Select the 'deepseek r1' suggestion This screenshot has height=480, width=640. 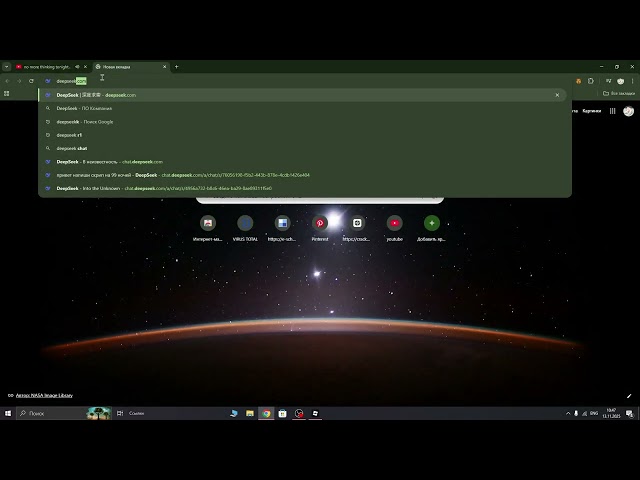point(304,135)
